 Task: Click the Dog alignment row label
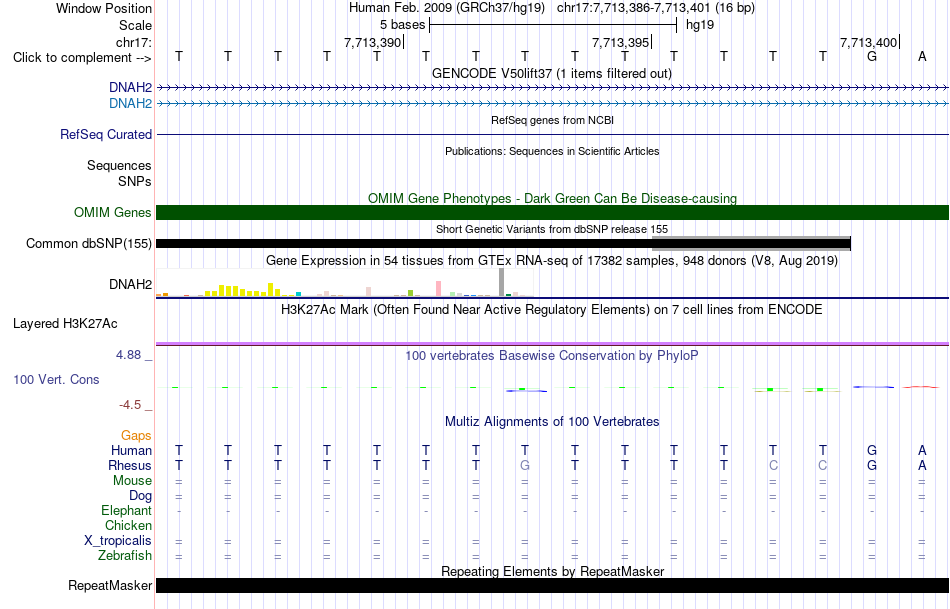pyautogui.click(x=140, y=496)
